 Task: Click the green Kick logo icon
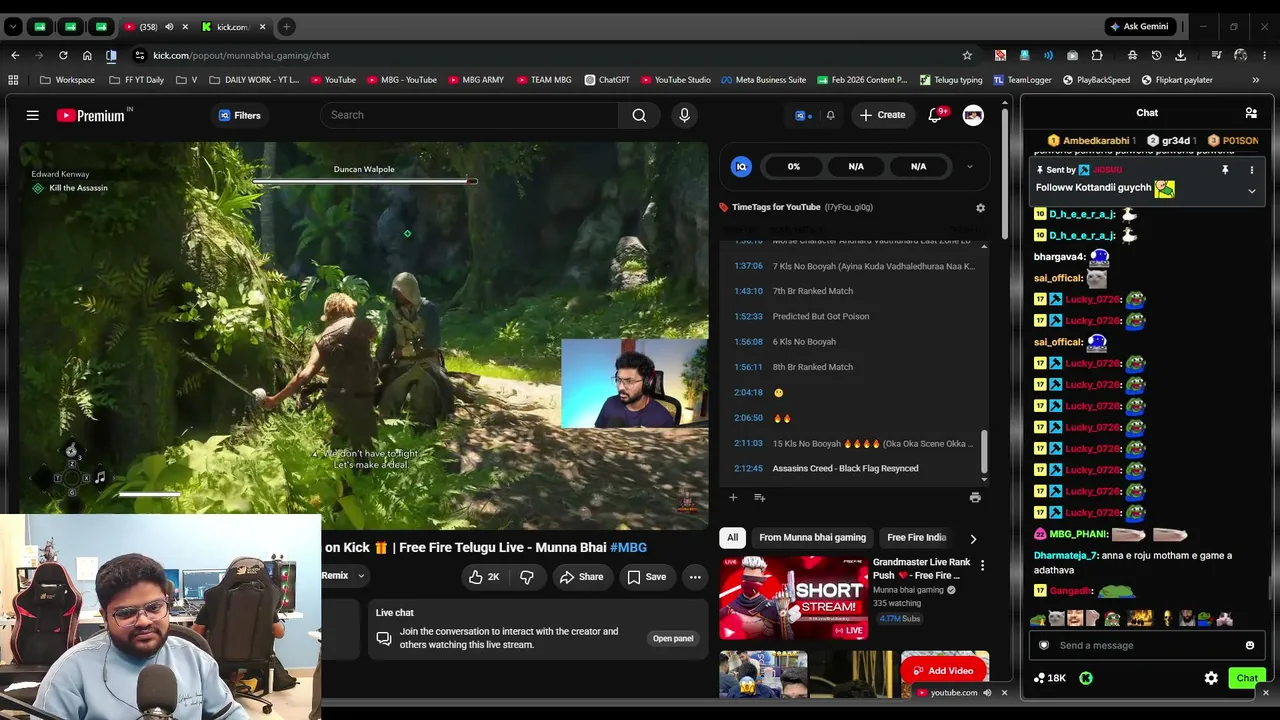pyautogui.click(x=1086, y=678)
